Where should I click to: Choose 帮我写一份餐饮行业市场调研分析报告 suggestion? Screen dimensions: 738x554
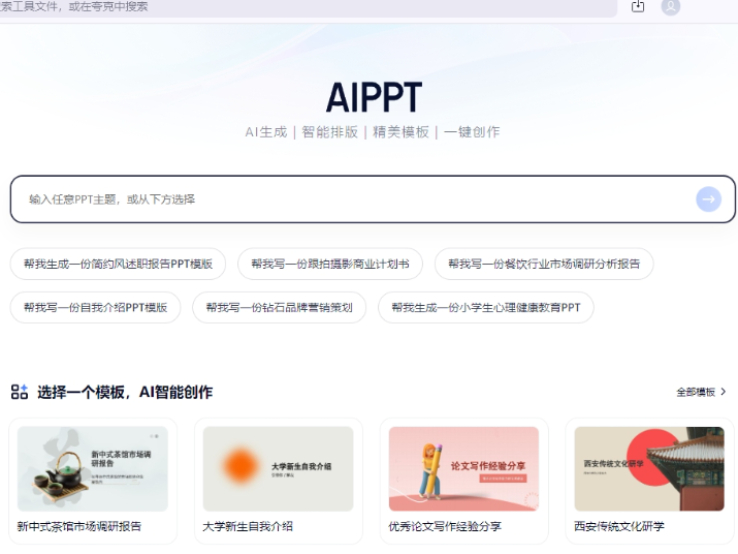pyautogui.click(x=544, y=264)
